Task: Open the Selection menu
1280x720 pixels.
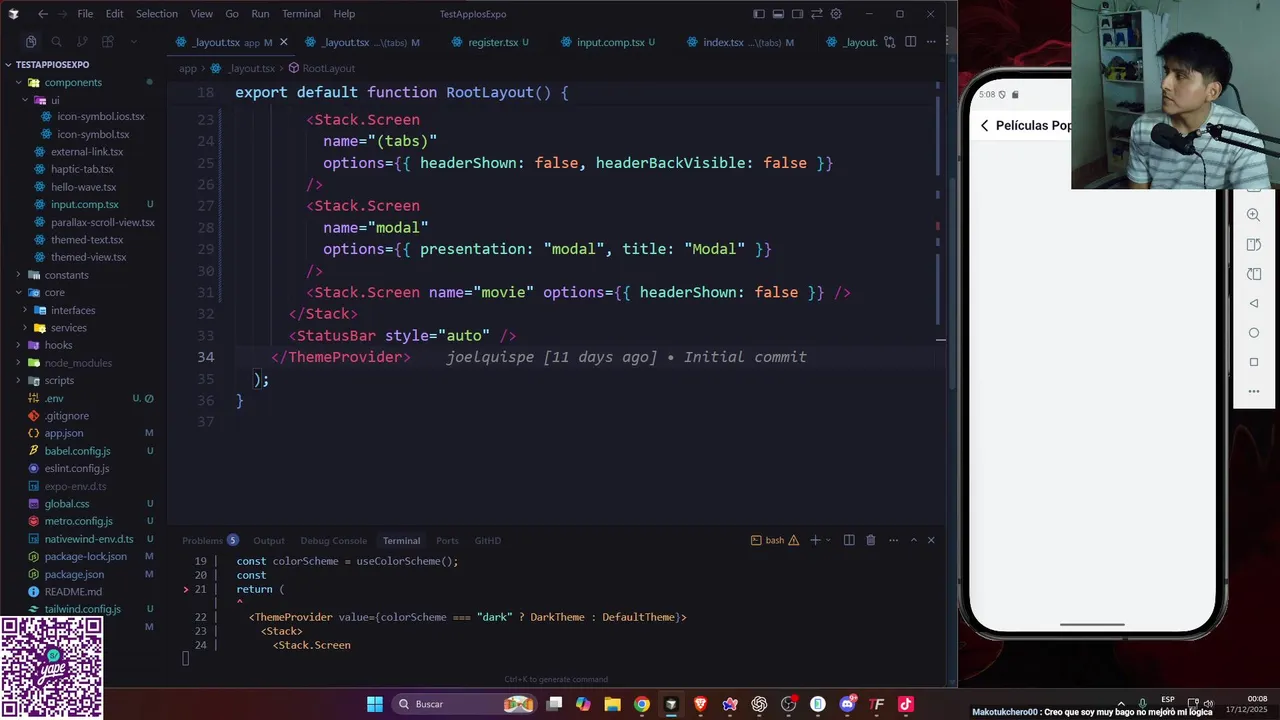Action: [157, 14]
